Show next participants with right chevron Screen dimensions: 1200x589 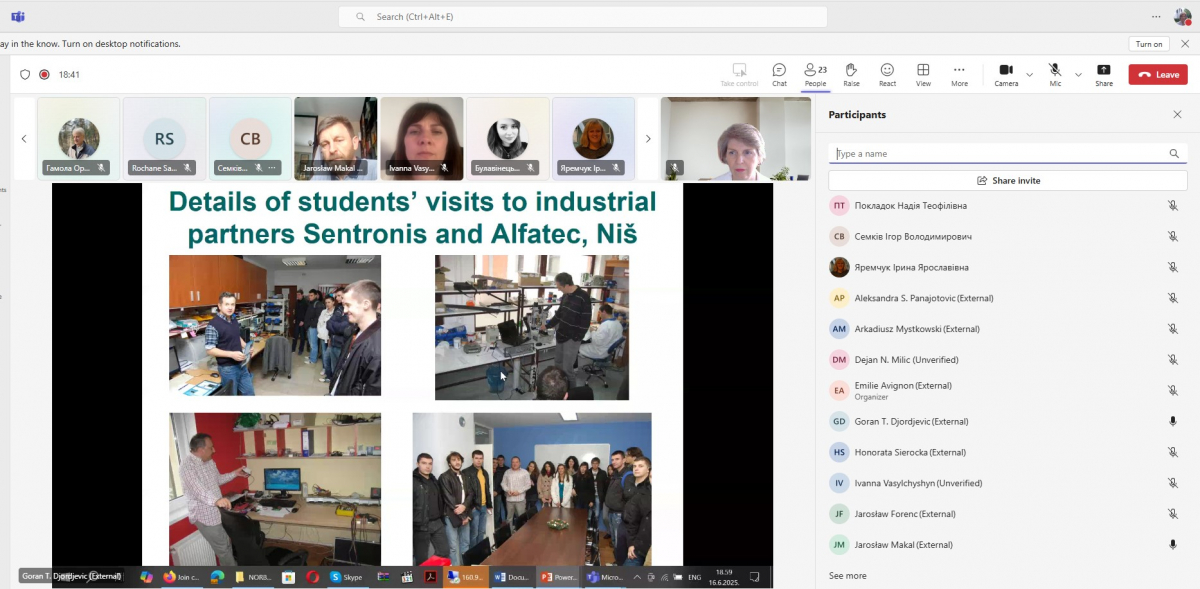pos(648,139)
